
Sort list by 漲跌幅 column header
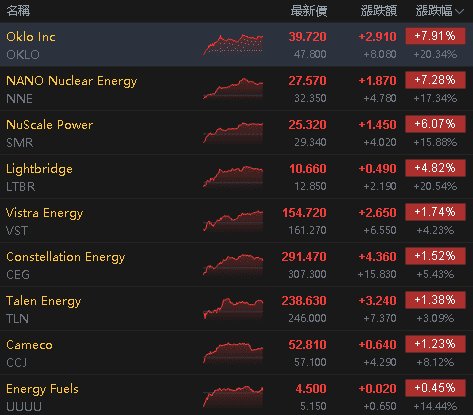click(434, 11)
